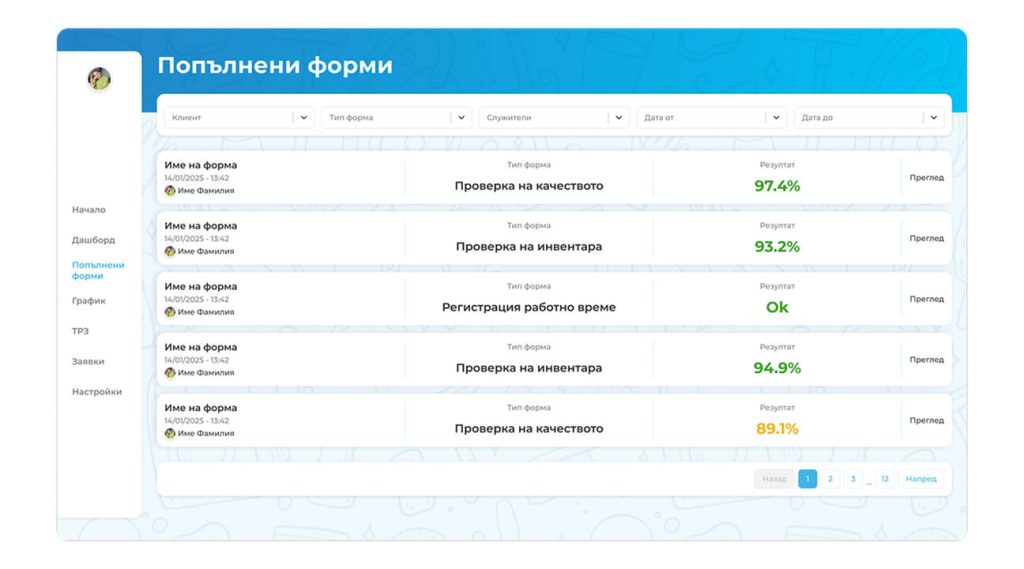
Task: Click the avatar beside Име Фамилия in Ok row
Action: [x=170, y=312]
